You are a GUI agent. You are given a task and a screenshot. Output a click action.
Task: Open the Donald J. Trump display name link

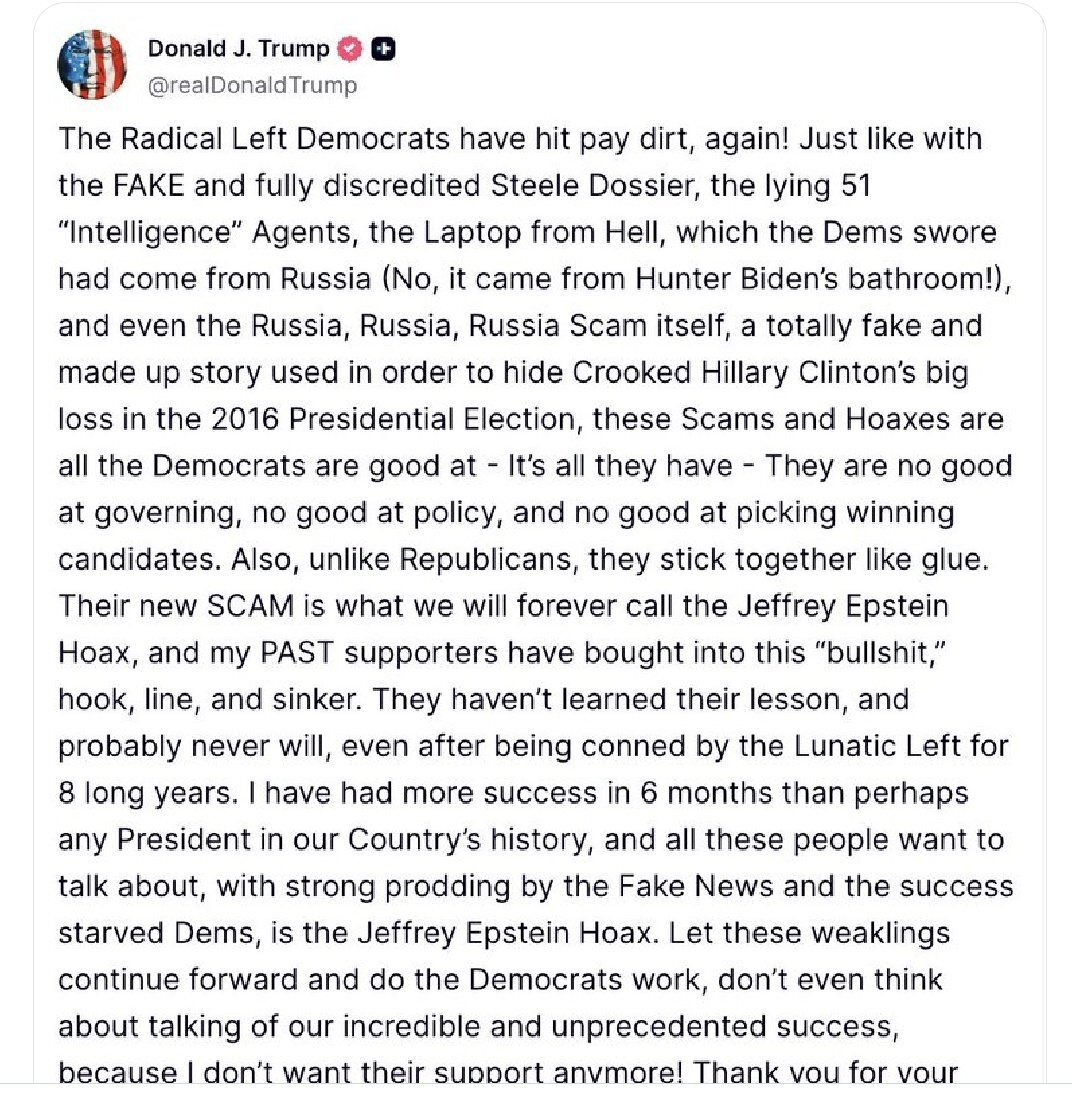(x=238, y=48)
